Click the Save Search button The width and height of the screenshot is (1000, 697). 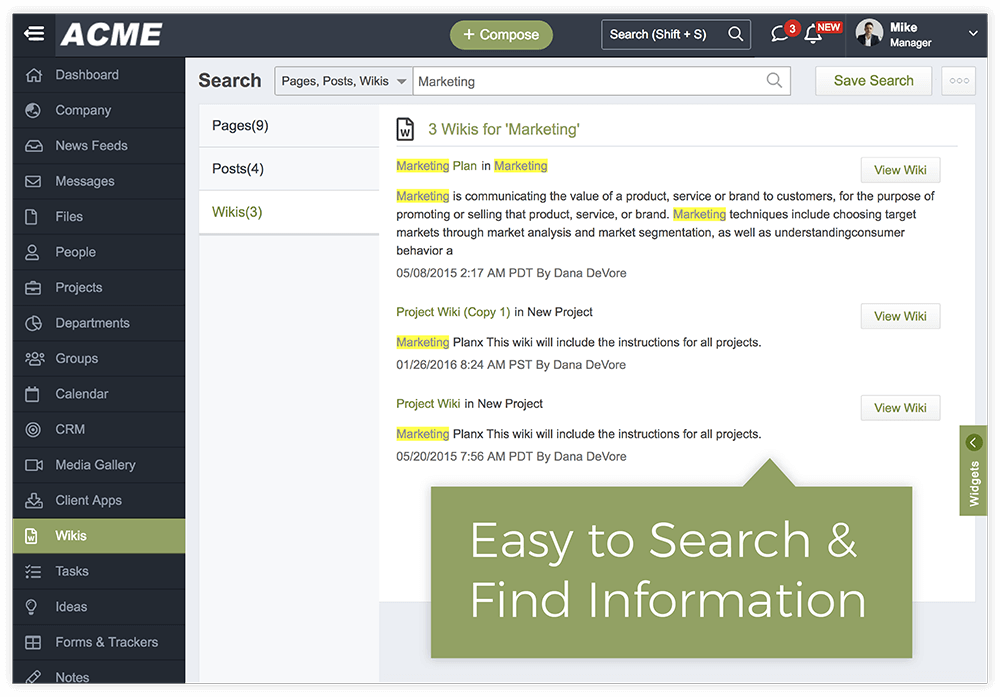click(x=873, y=80)
